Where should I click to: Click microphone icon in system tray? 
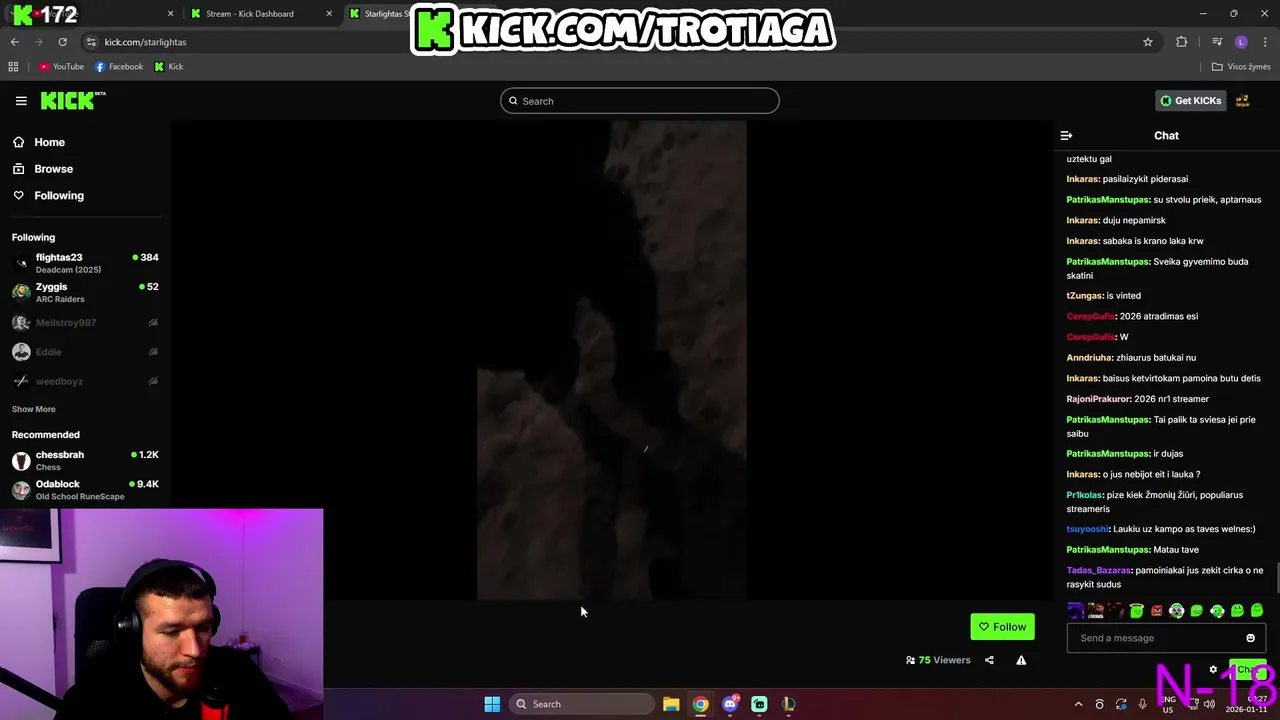[1142, 704]
